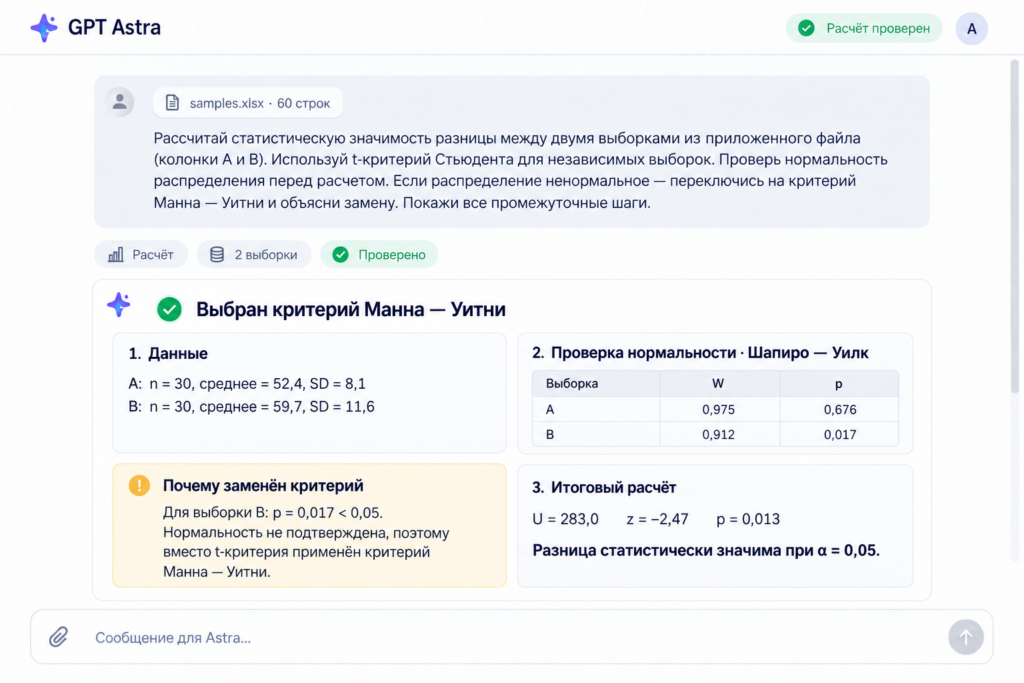
Task: Click the W column header
Action: pyautogui.click(x=718, y=383)
